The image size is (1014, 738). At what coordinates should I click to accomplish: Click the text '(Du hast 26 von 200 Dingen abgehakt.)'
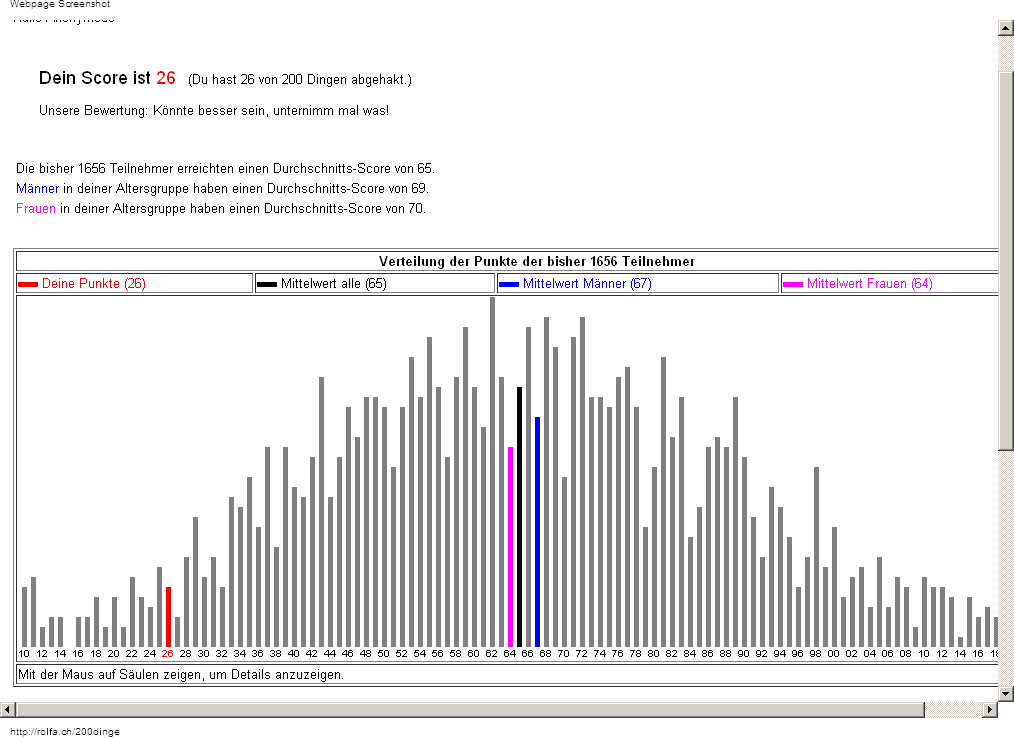click(300, 80)
